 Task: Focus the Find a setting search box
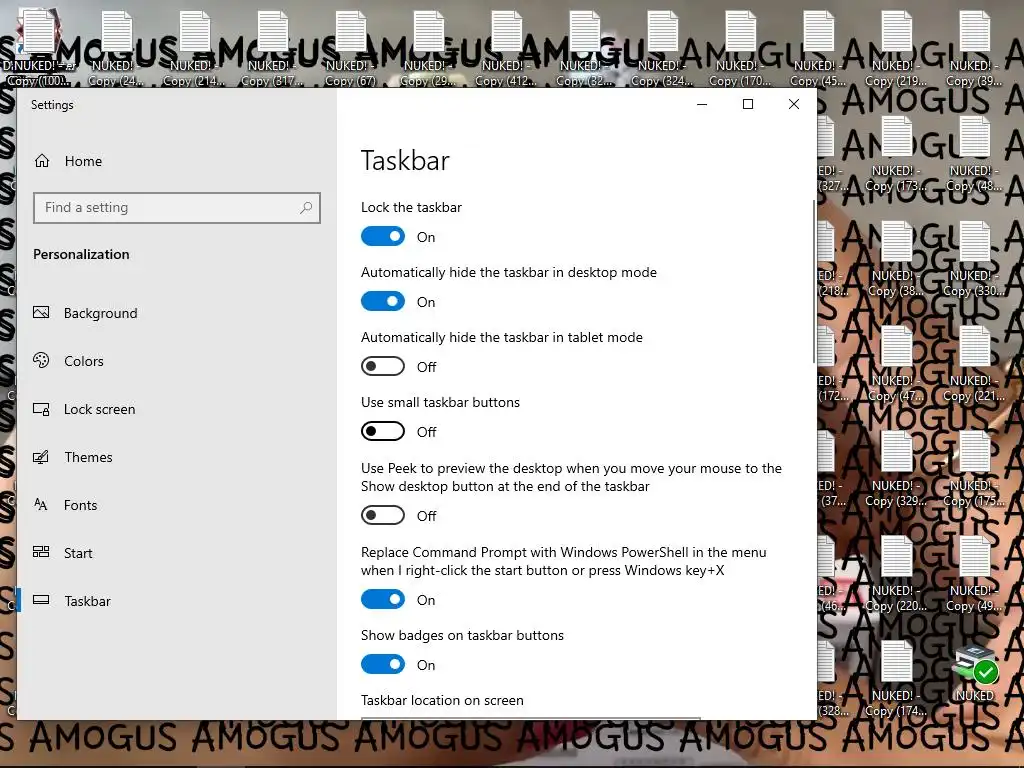176,208
